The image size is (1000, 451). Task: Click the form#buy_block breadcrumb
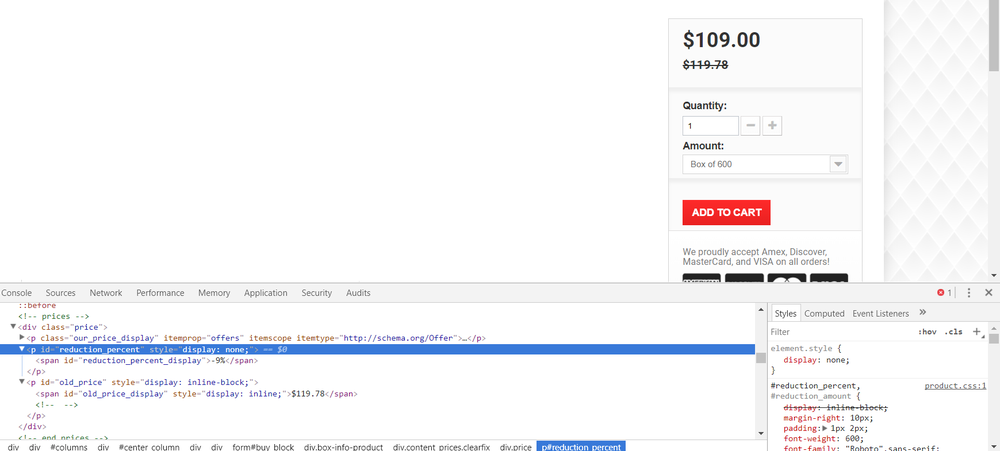263,447
